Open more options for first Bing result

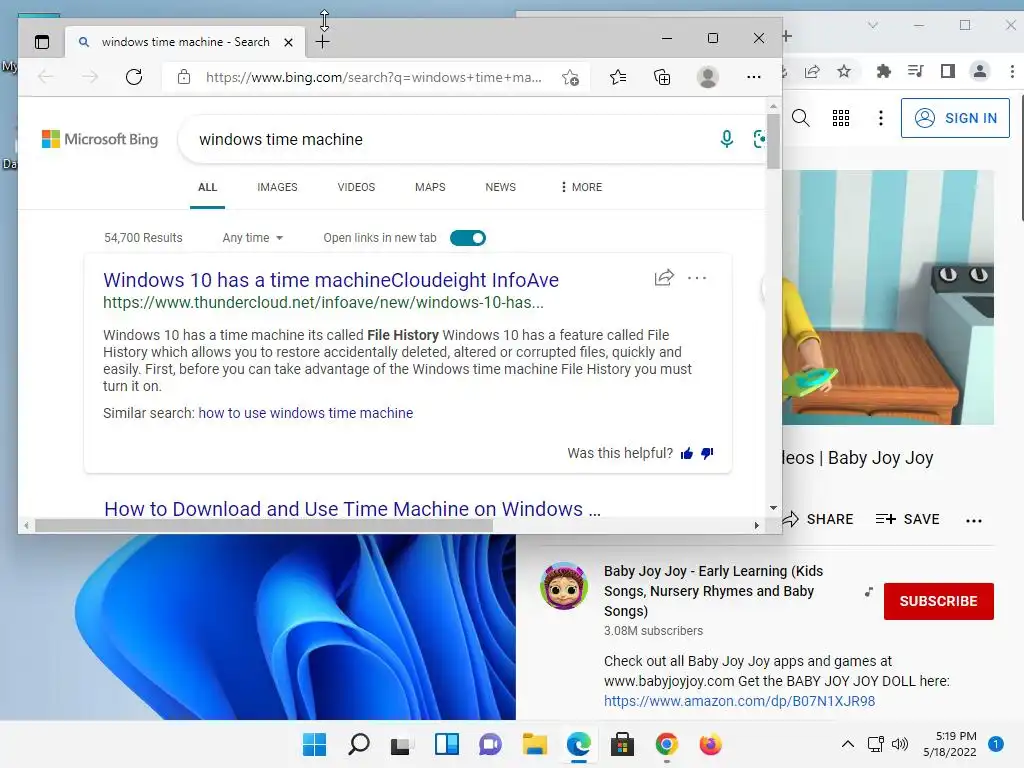pos(697,278)
